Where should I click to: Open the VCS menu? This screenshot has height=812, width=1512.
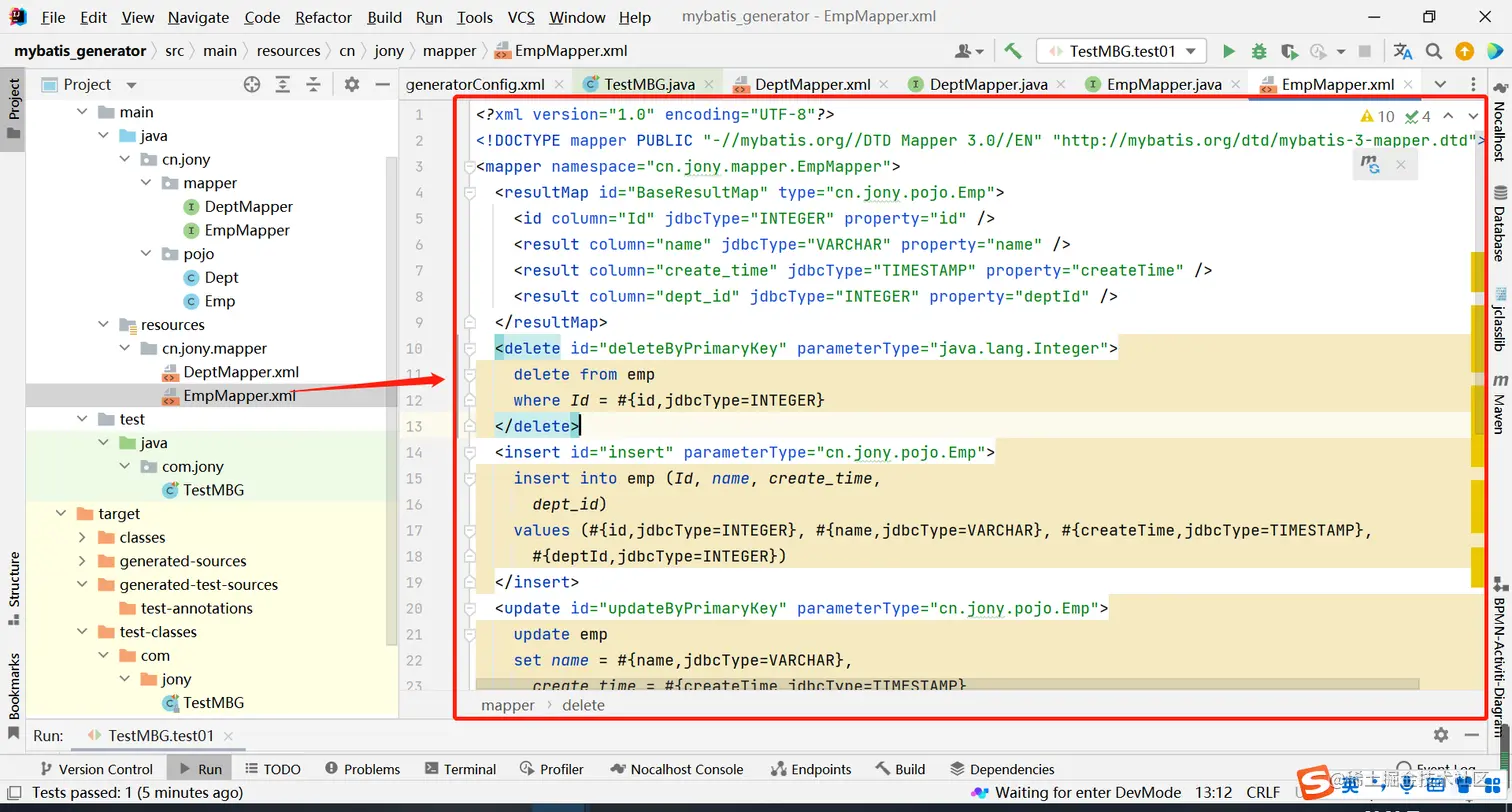521,17
